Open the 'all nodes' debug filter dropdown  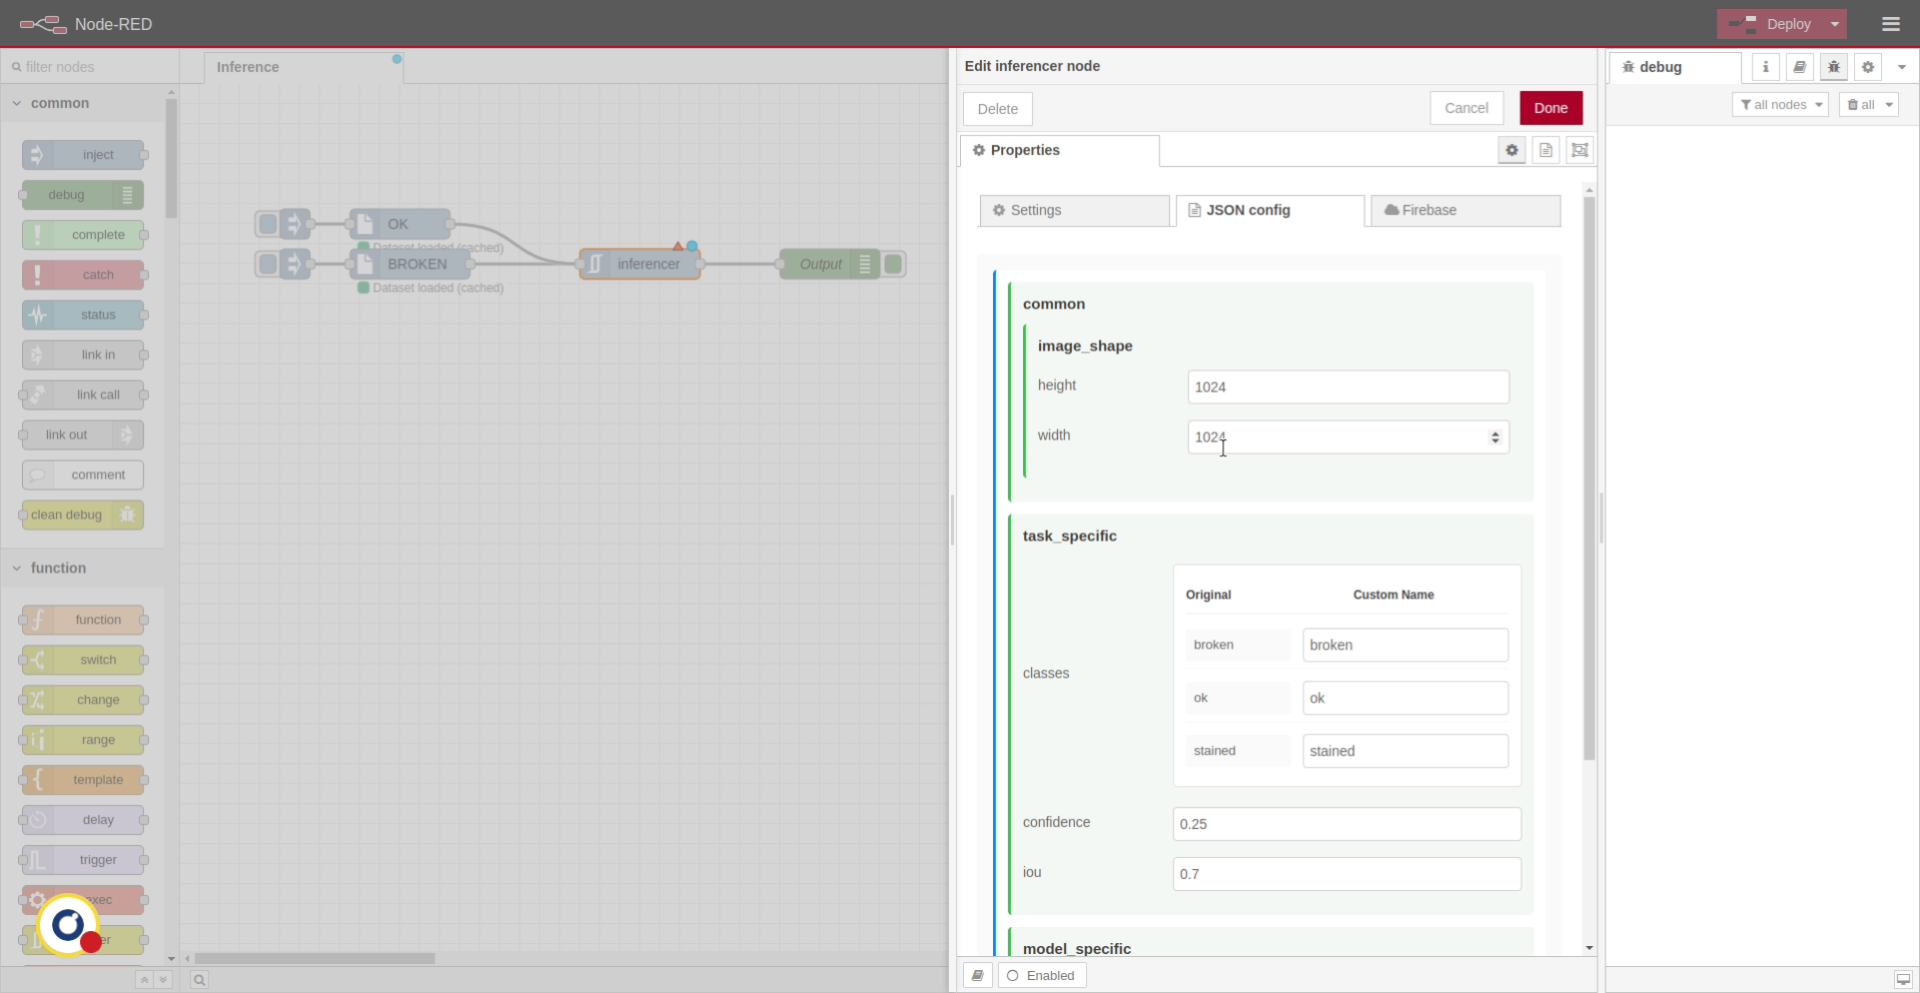tap(1780, 104)
